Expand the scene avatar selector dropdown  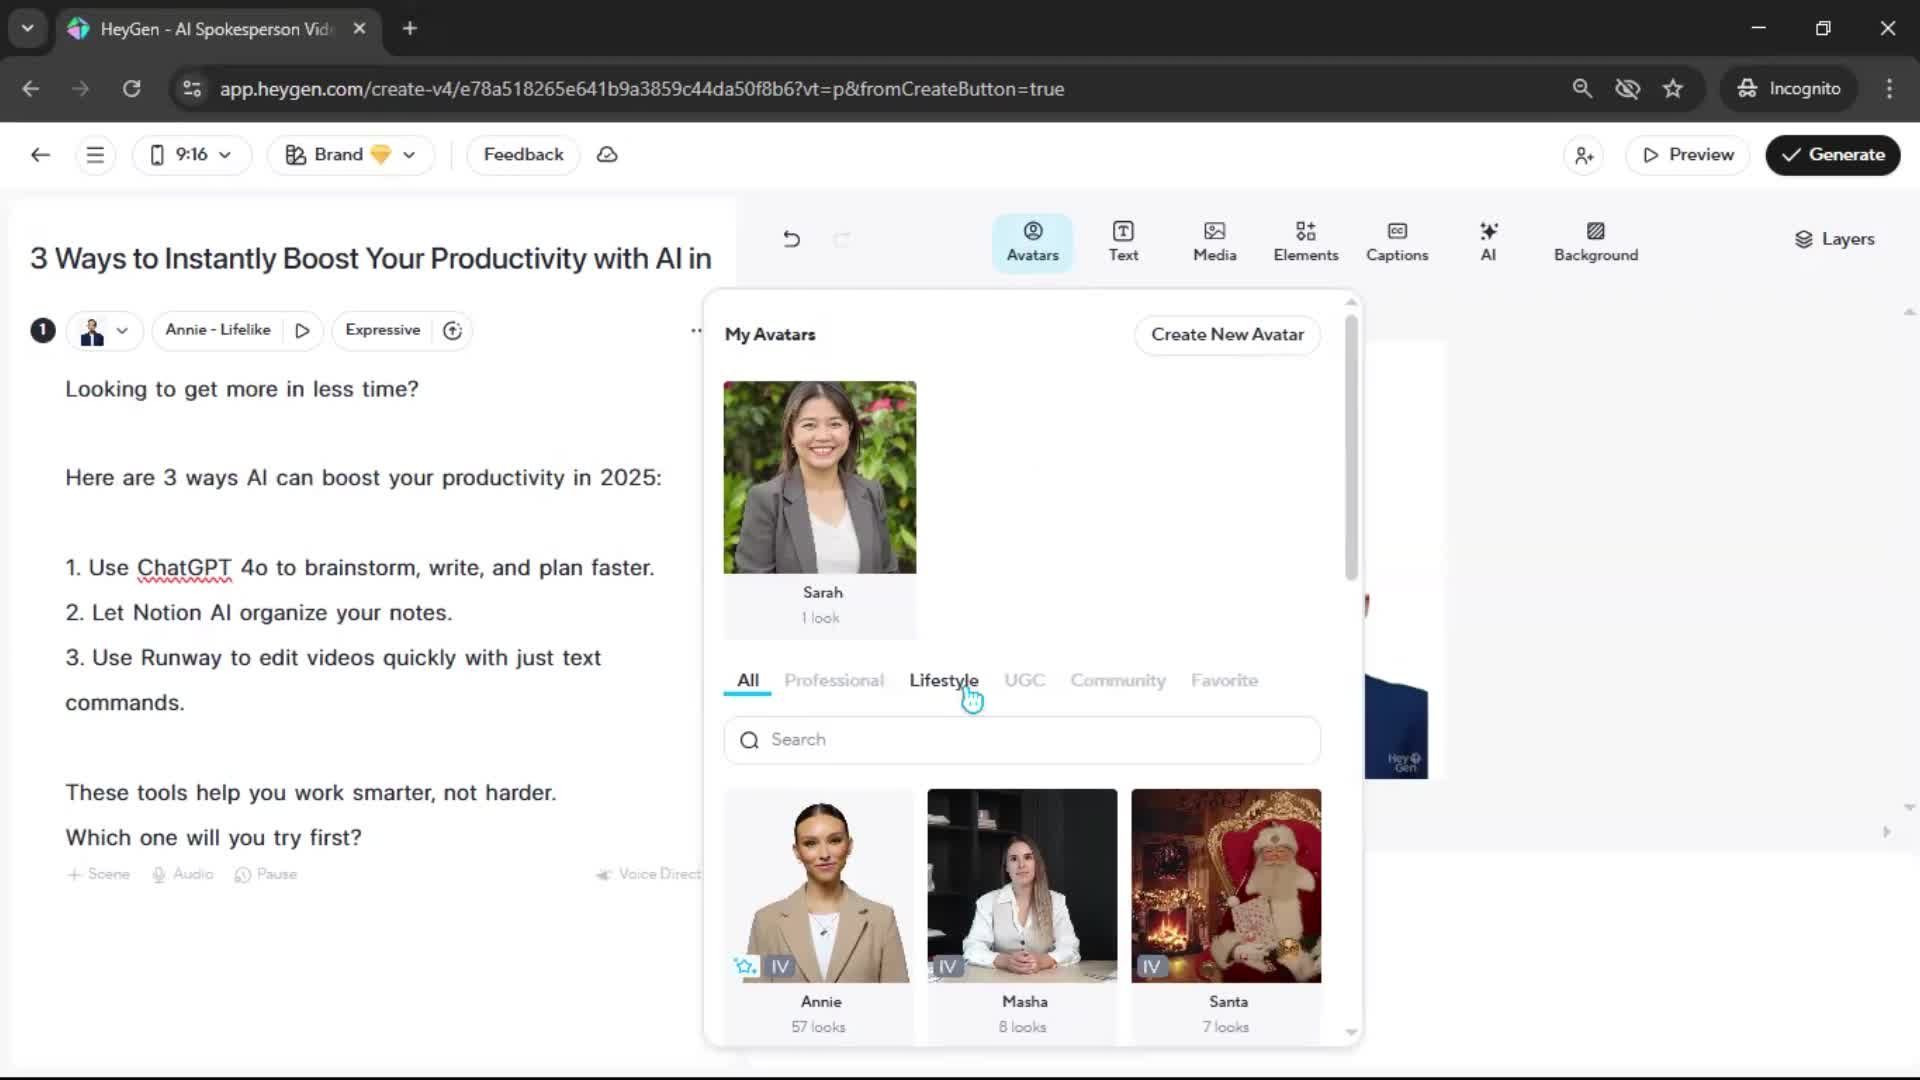[x=105, y=331]
